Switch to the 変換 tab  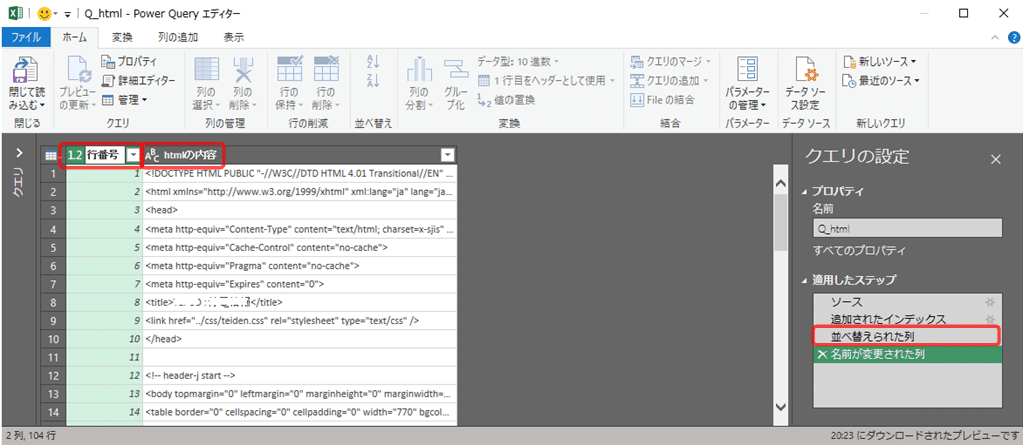(x=122, y=37)
